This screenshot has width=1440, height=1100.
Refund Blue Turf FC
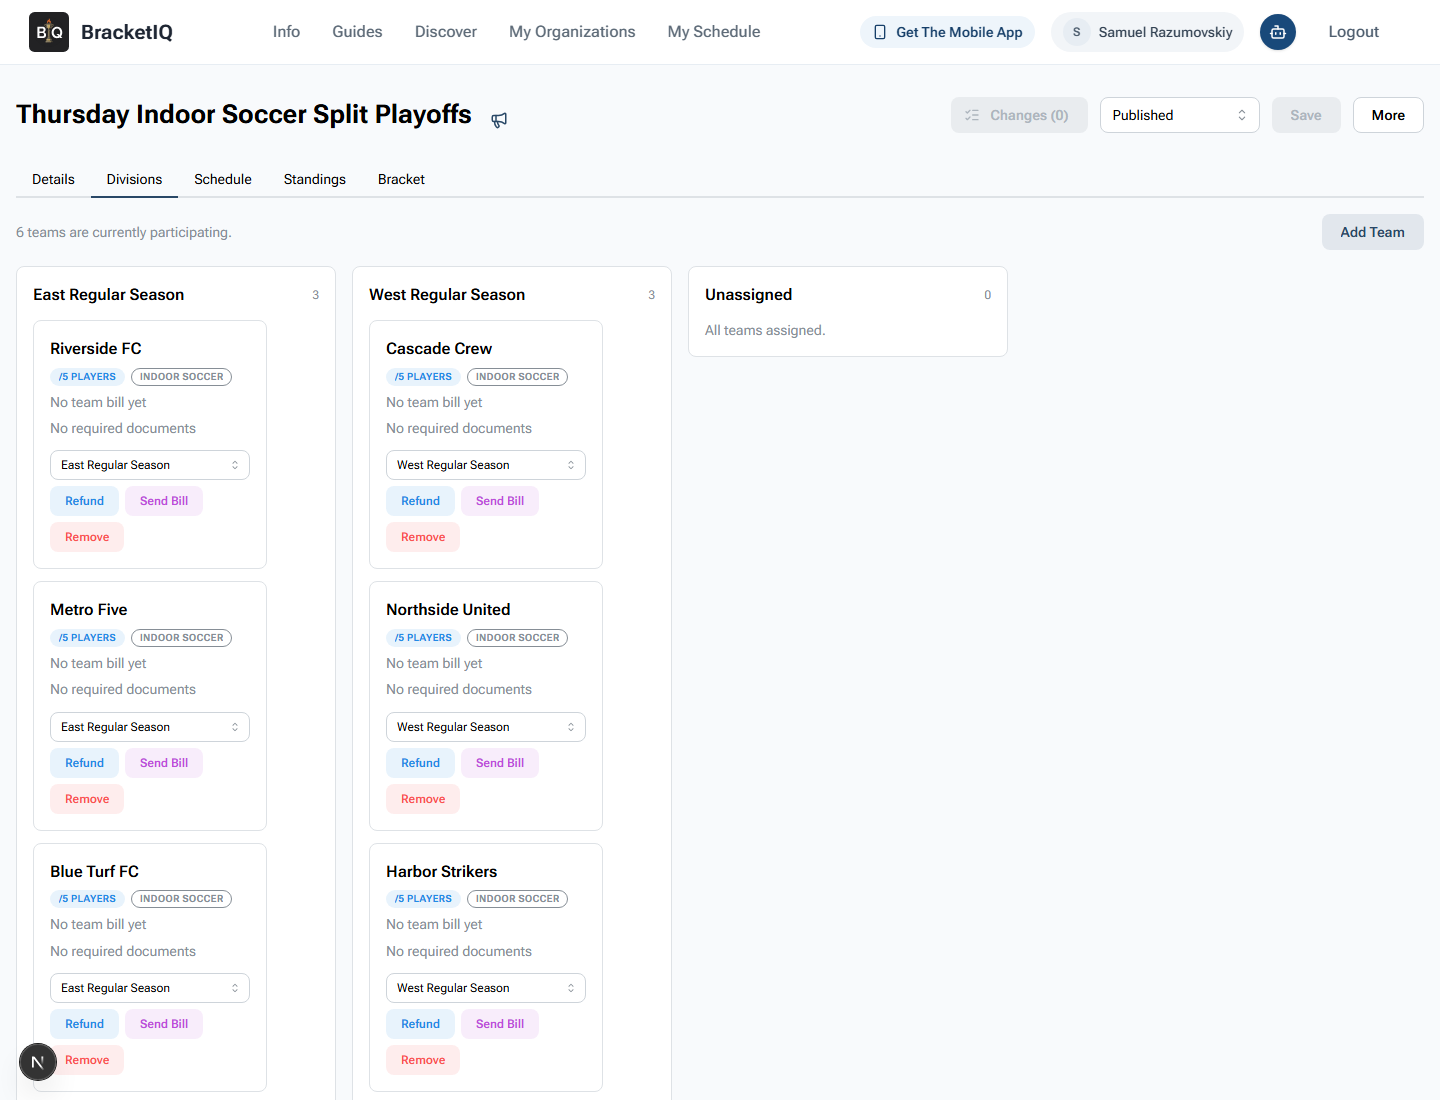coord(84,1024)
